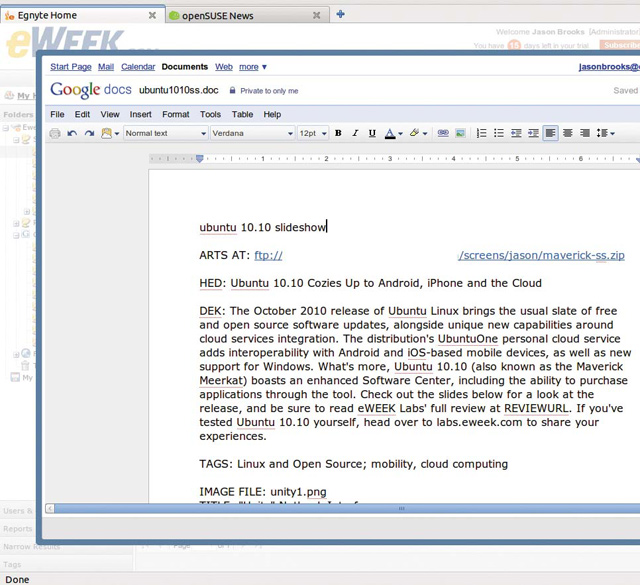Viewport: 640px width, 585px height.
Task: Undo the last edit with the toolbar icon
Action: (x=72, y=133)
